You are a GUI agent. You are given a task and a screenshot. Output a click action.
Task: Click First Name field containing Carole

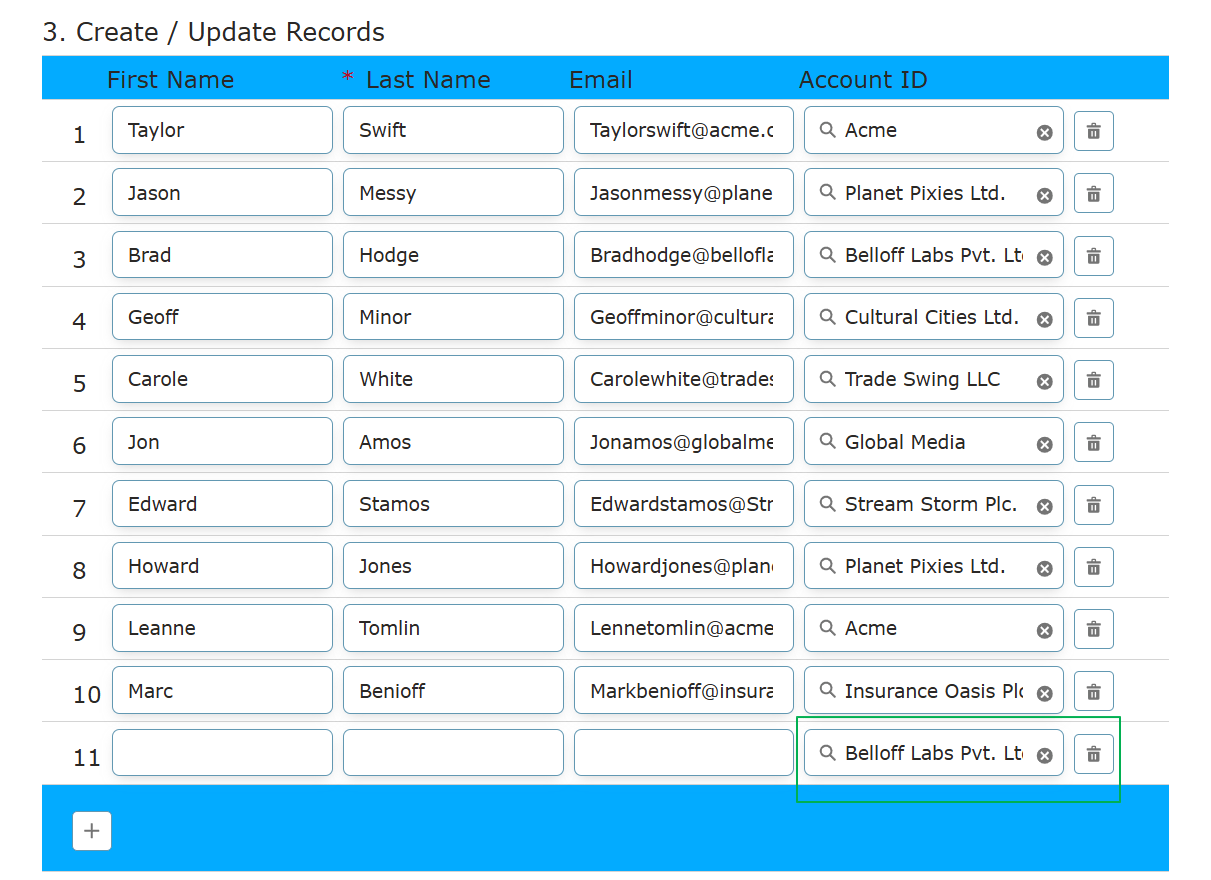pos(222,379)
